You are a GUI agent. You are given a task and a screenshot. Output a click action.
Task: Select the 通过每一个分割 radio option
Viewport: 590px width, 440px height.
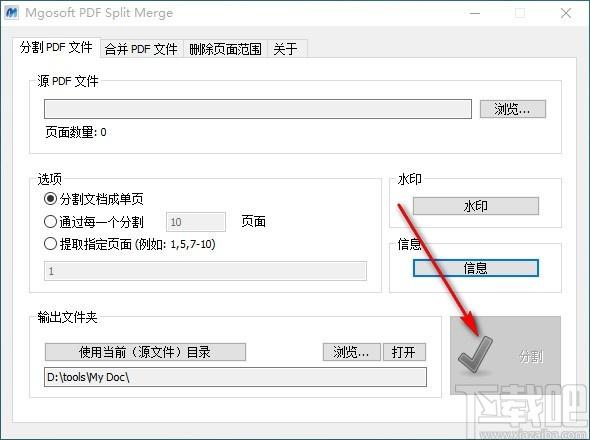point(94,222)
